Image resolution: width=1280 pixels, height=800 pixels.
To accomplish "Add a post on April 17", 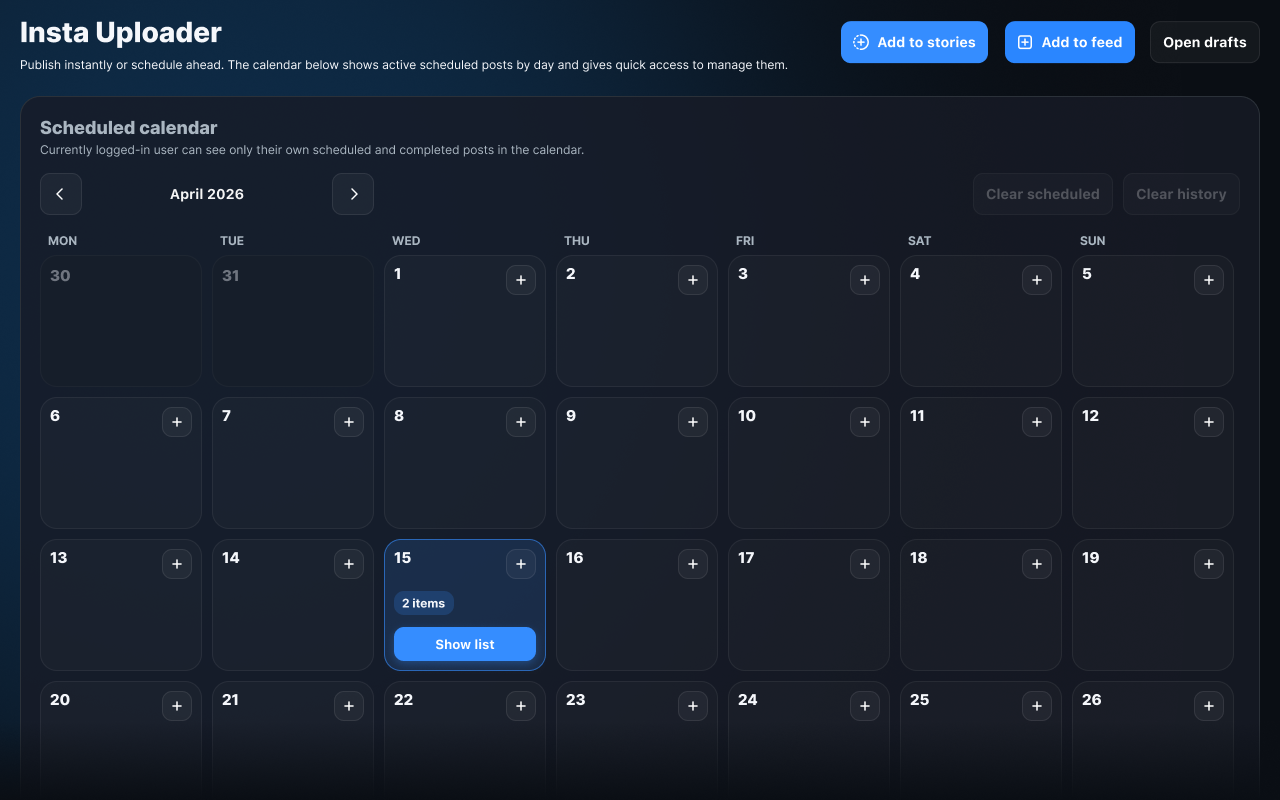I will [x=865, y=564].
